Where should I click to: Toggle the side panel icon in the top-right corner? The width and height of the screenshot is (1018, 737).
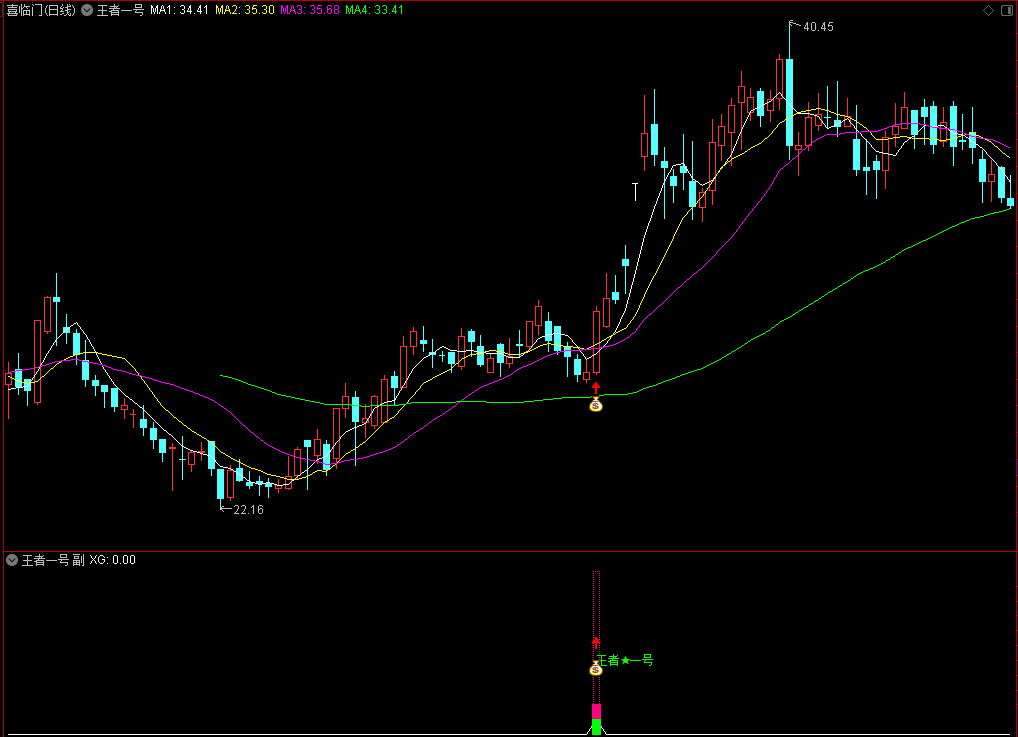pyautogui.click(x=1007, y=10)
